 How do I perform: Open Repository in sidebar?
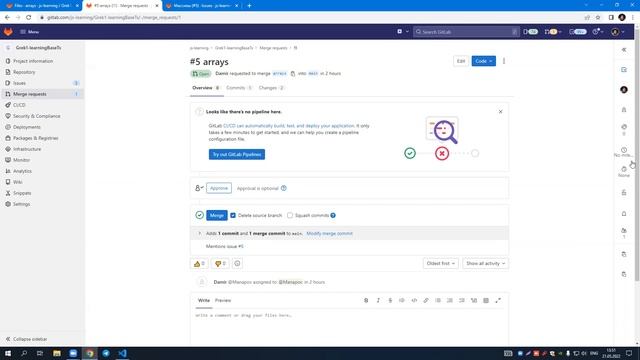click(x=24, y=72)
